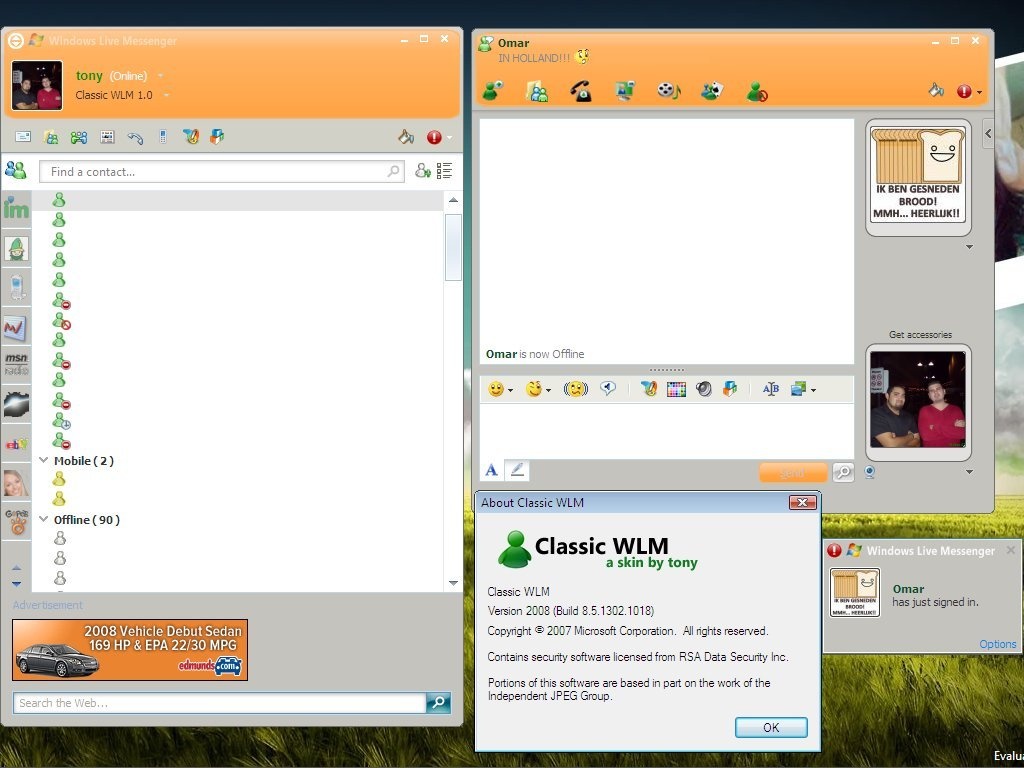The height and width of the screenshot is (768, 1024).
Task: Click the edmunds.com vehicle ad banner
Action: click(x=130, y=650)
